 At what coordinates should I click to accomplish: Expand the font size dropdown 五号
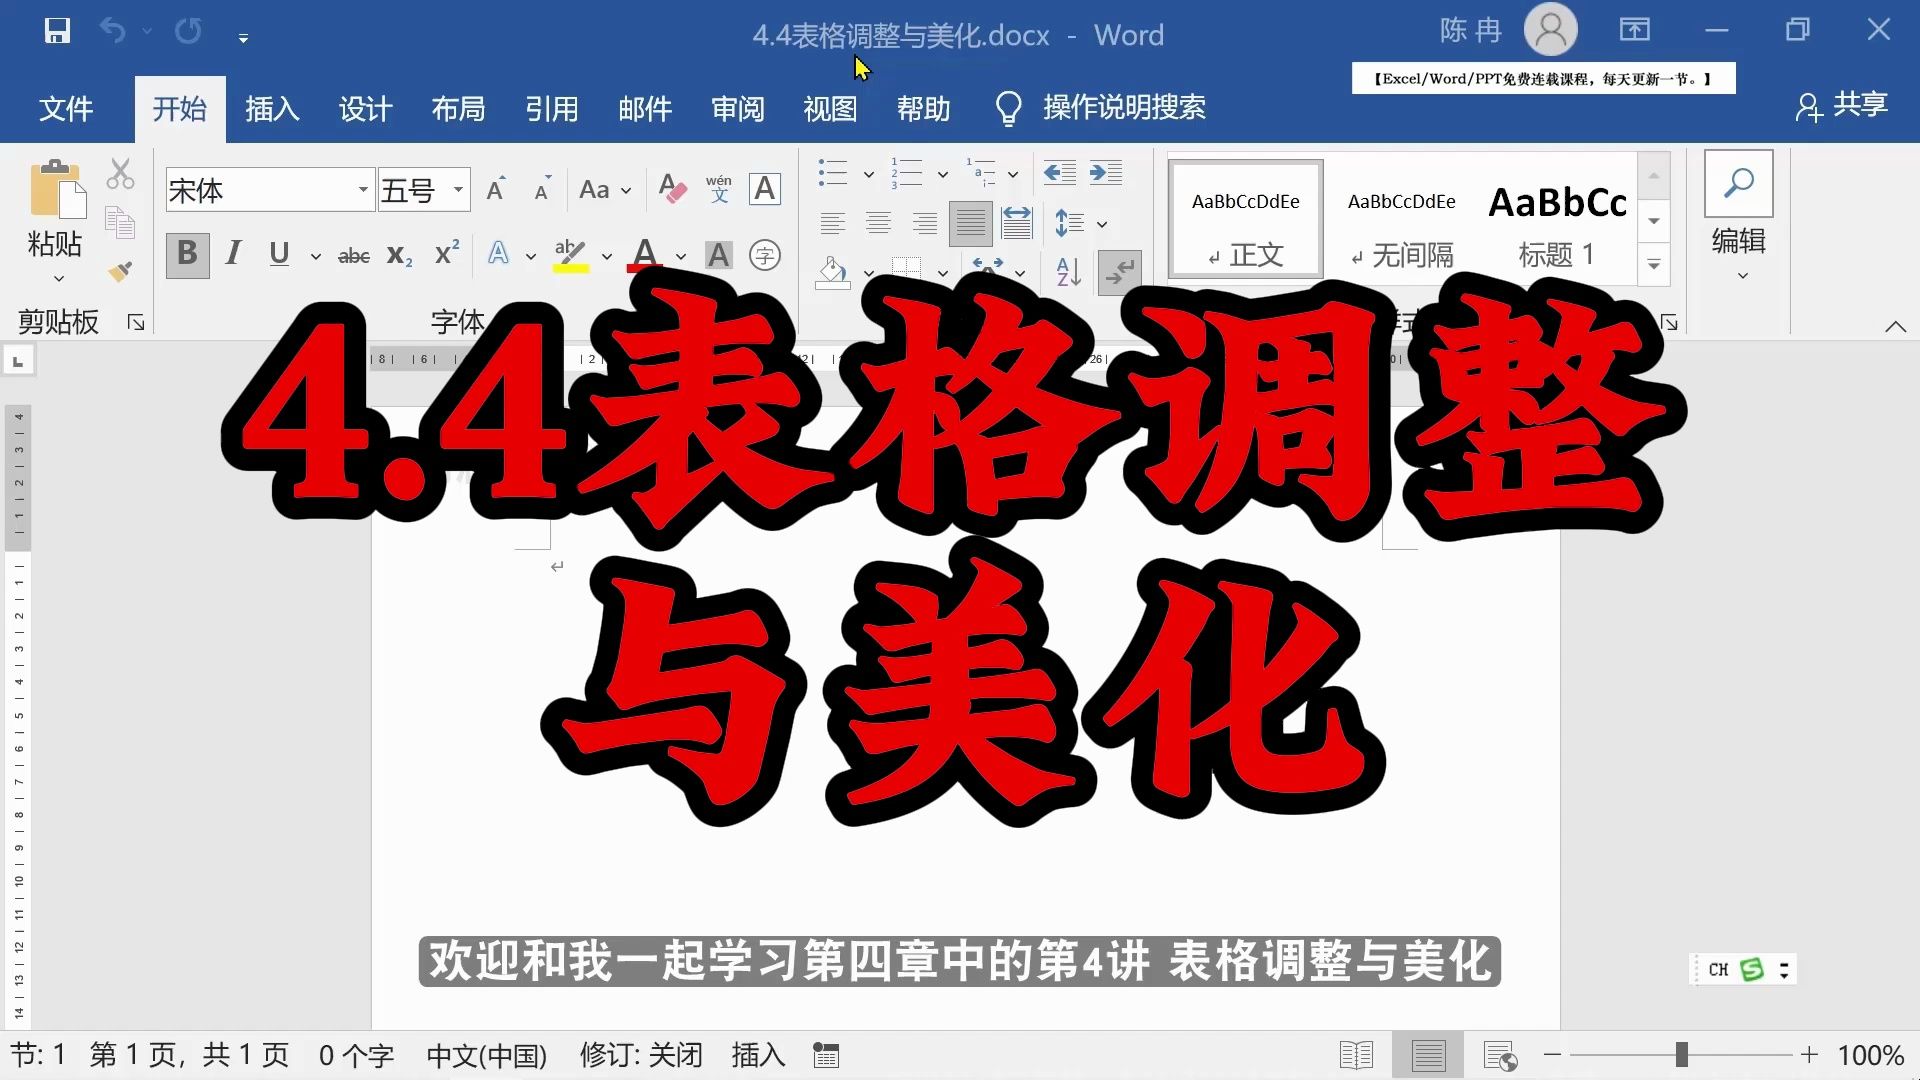(458, 191)
